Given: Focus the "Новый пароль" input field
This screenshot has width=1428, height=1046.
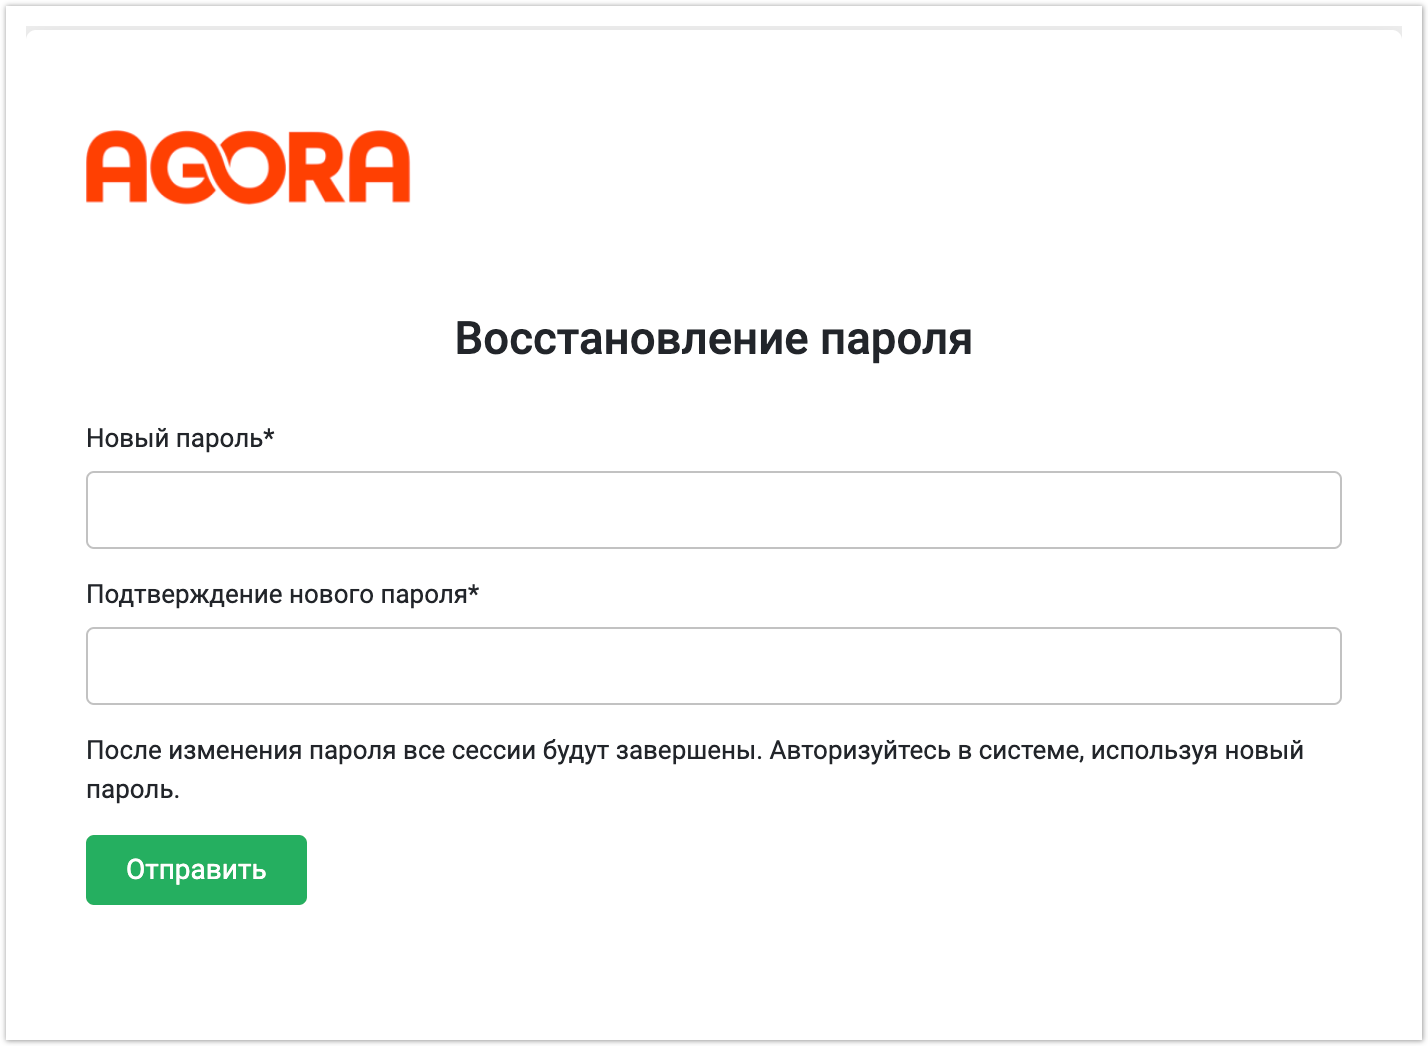Looking at the screenshot, I should pyautogui.click(x=713, y=510).
